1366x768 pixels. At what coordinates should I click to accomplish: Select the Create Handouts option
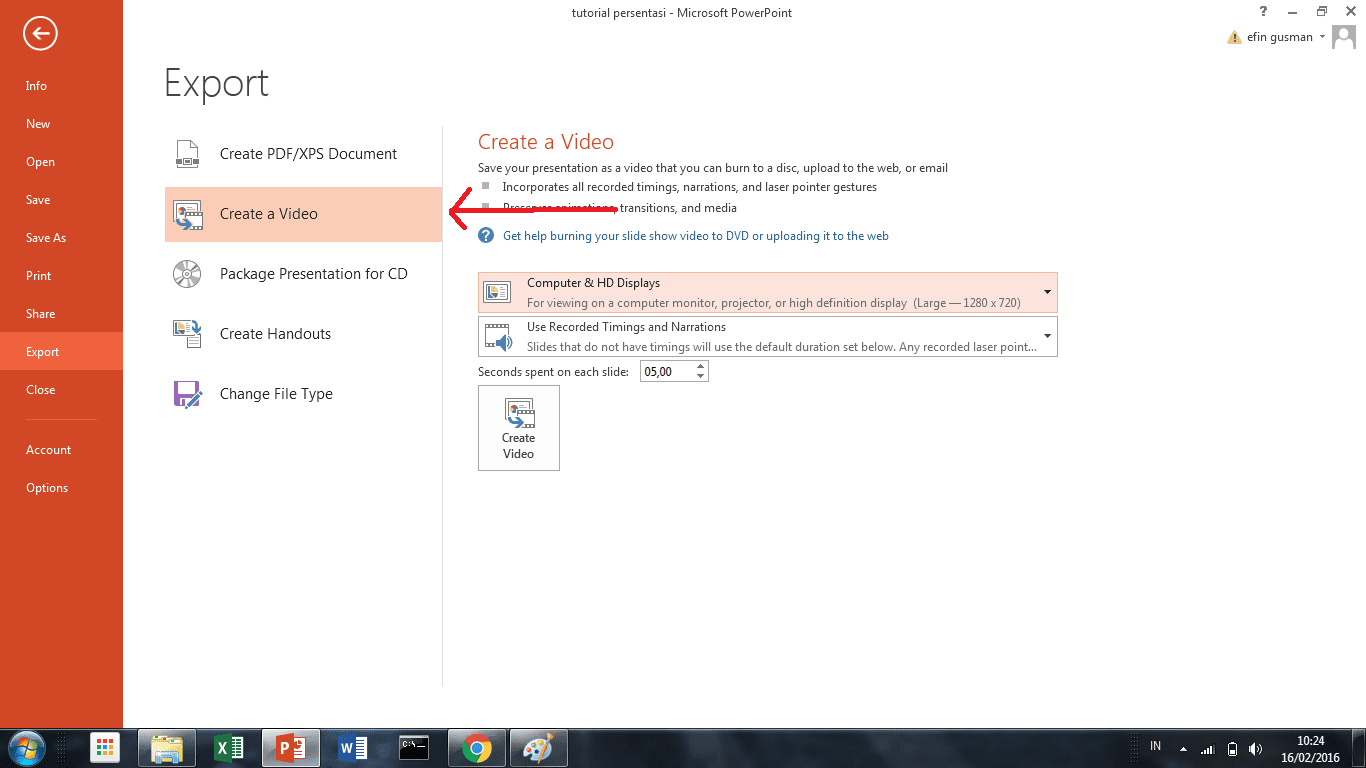303,334
